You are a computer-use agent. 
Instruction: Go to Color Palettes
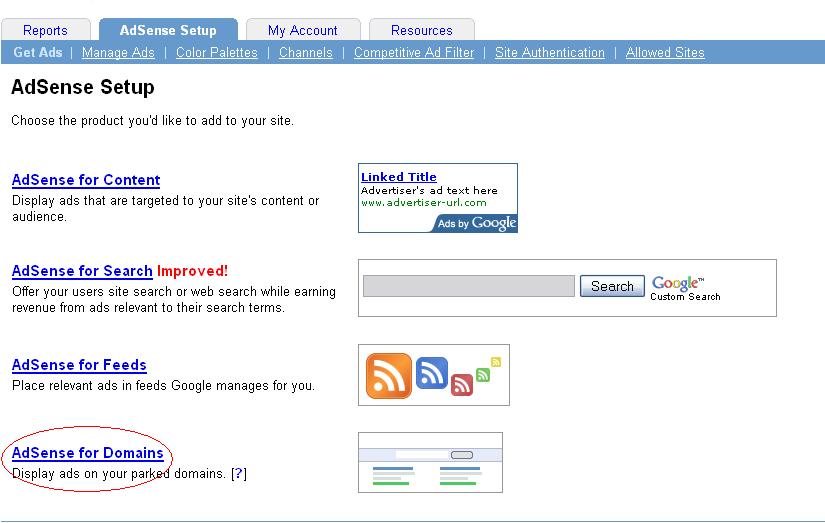pyautogui.click(x=217, y=52)
